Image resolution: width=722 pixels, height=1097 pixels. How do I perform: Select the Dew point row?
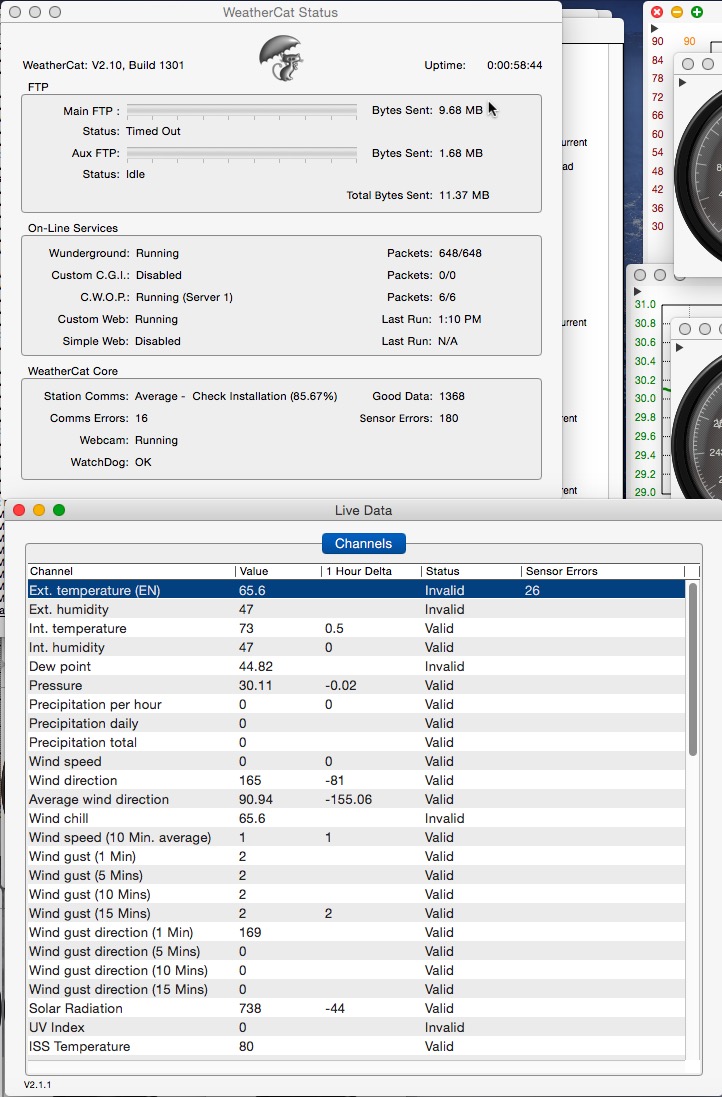[x=356, y=666]
